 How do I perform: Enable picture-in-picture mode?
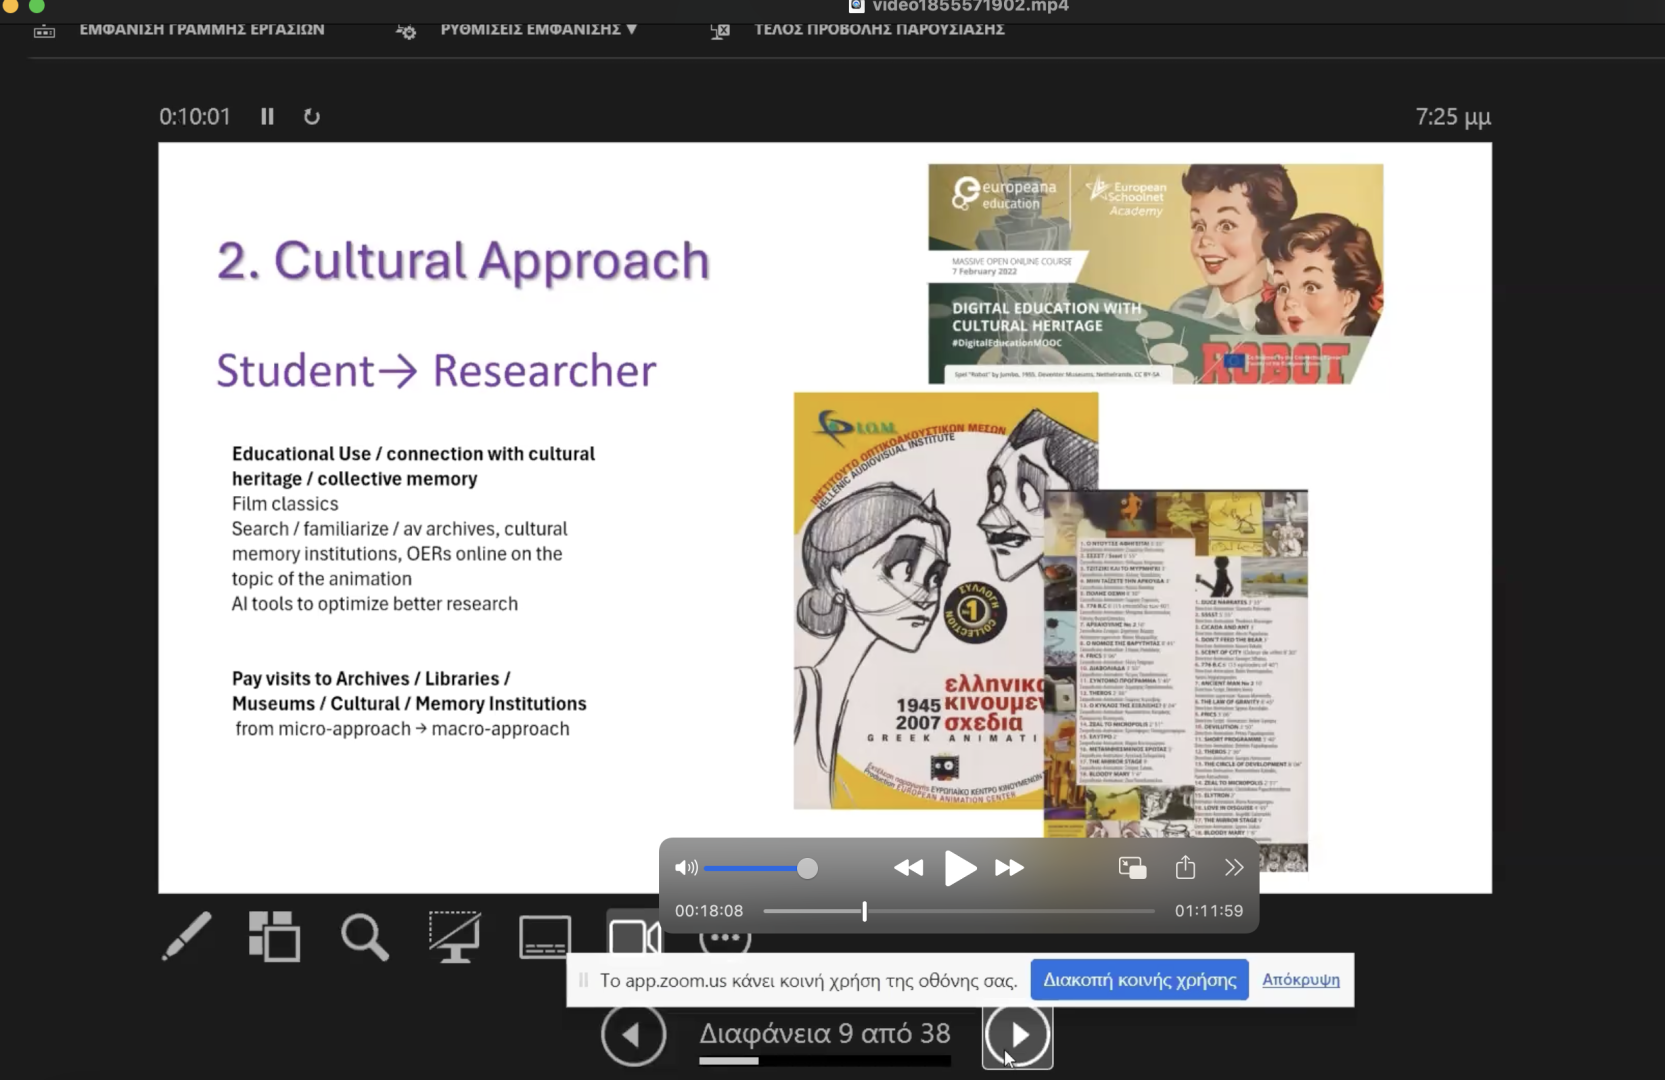(1132, 868)
